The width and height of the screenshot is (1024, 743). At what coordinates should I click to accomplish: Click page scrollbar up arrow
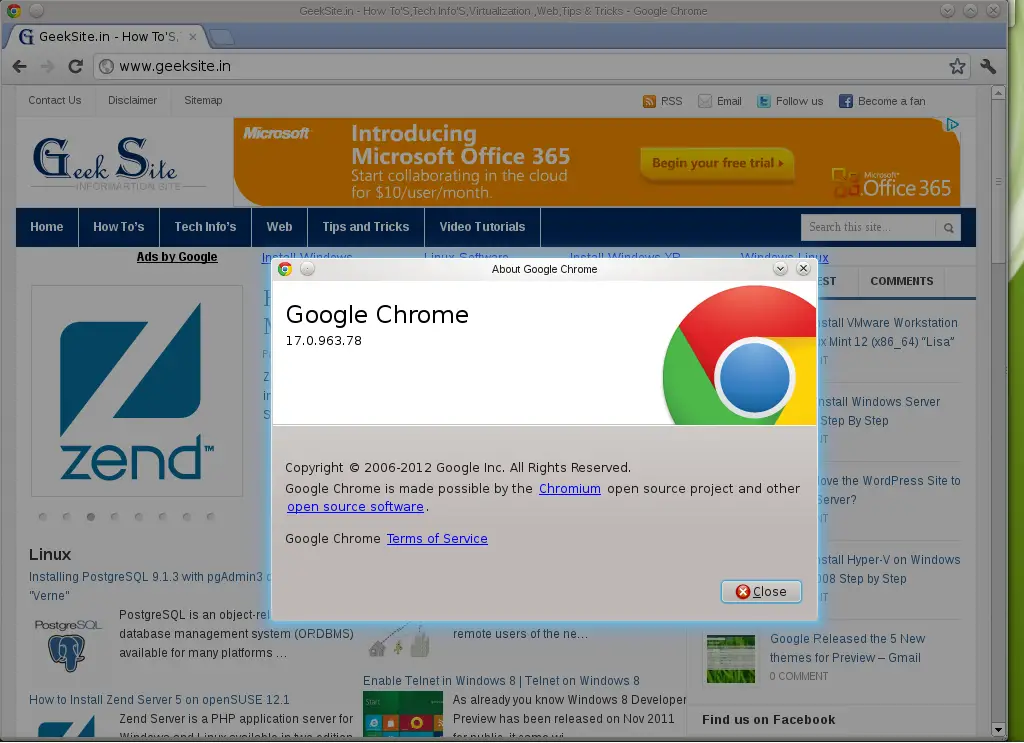tap(997, 94)
